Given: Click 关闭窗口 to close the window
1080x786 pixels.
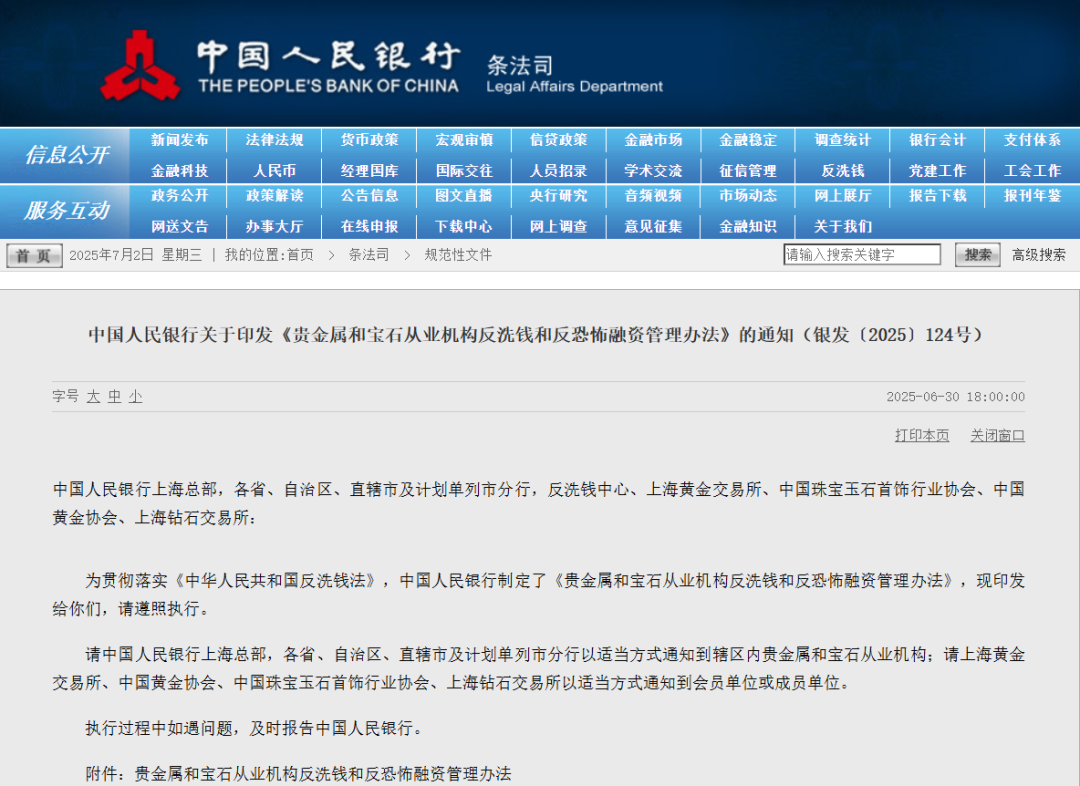Looking at the screenshot, I should [997, 435].
